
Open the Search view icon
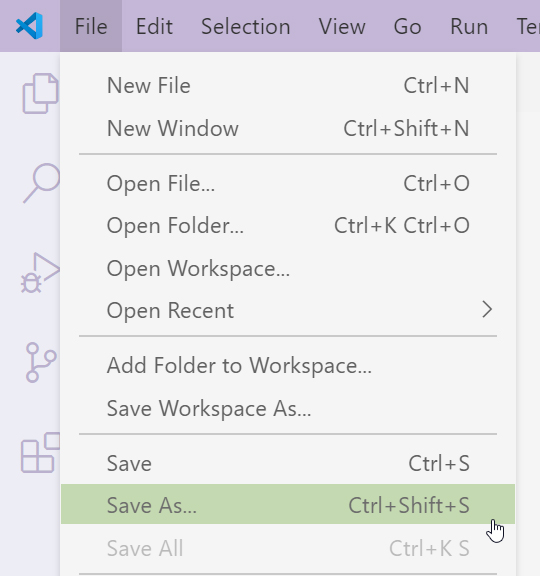pos(42,183)
